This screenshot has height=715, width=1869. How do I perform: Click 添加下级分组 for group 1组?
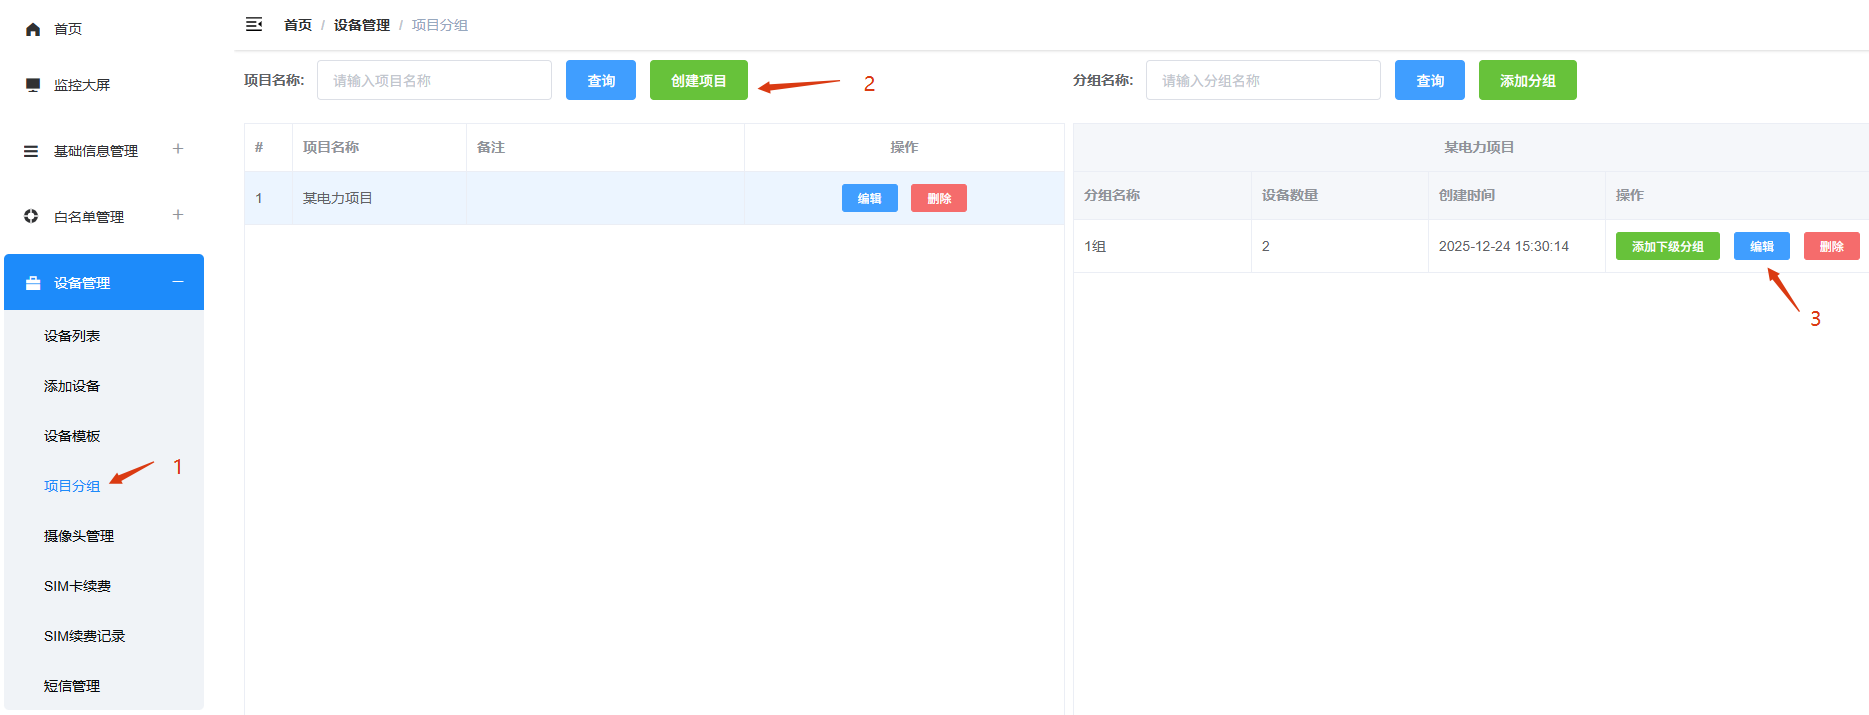(1668, 246)
